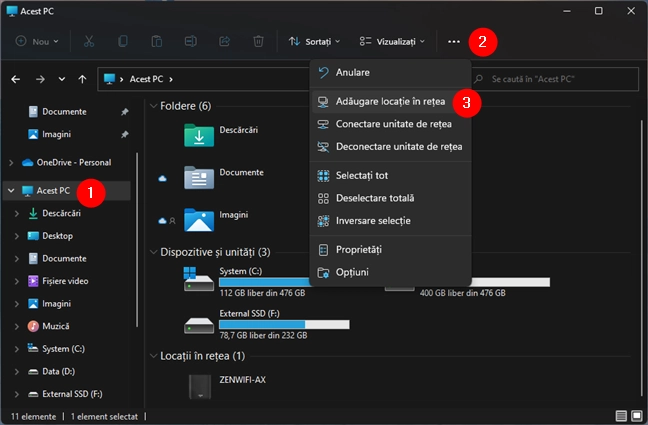Choose Deconectare unitate de rețea

coord(391,146)
